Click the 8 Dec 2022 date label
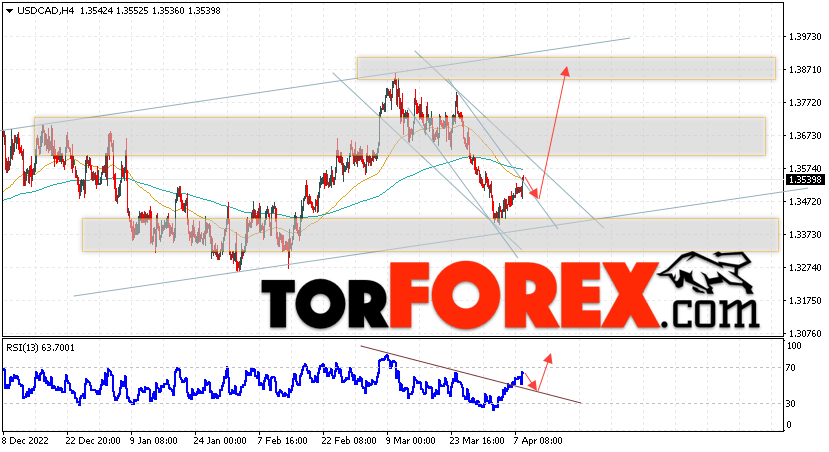Viewport: 829px width, 452px height. pyautogui.click(x=25, y=440)
